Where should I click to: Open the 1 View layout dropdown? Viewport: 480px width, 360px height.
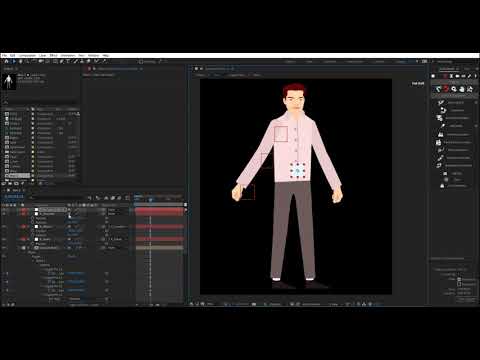[x=334, y=304]
